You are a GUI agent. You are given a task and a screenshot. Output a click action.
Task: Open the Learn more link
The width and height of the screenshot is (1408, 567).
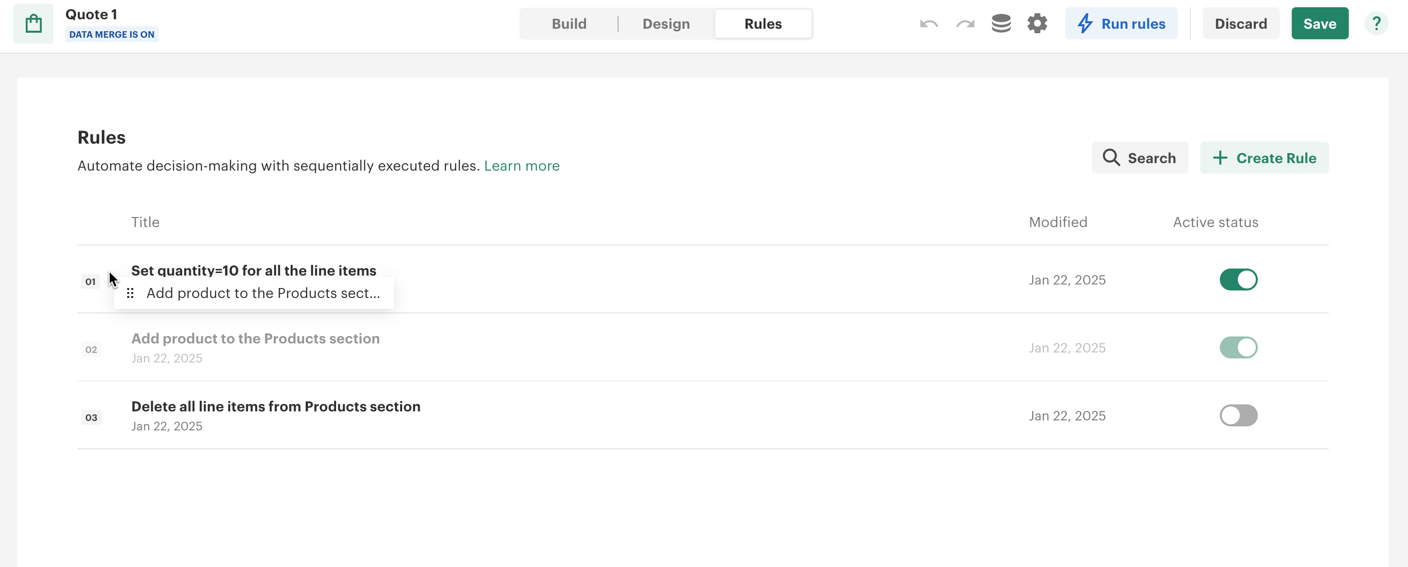pyautogui.click(x=521, y=166)
